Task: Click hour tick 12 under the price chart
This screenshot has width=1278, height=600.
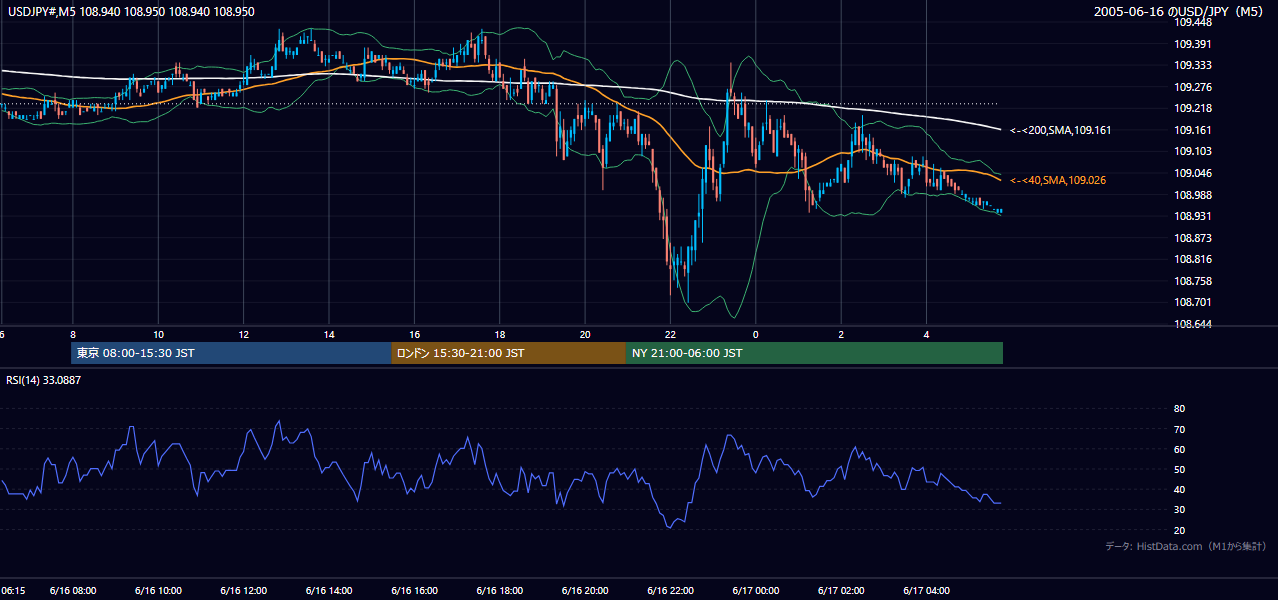Action: tap(243, 335)
